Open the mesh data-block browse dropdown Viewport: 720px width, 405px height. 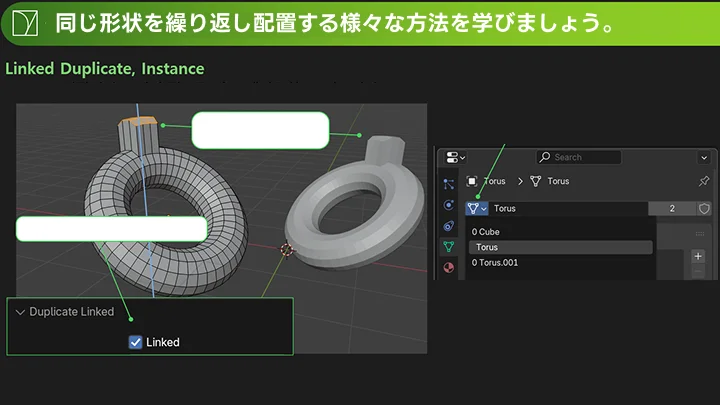[x=477, y=208]
